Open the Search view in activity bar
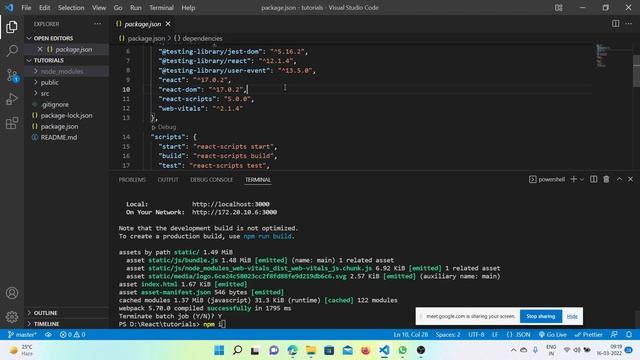The height and width of the screenshot is (360, 640). (12, 51)
